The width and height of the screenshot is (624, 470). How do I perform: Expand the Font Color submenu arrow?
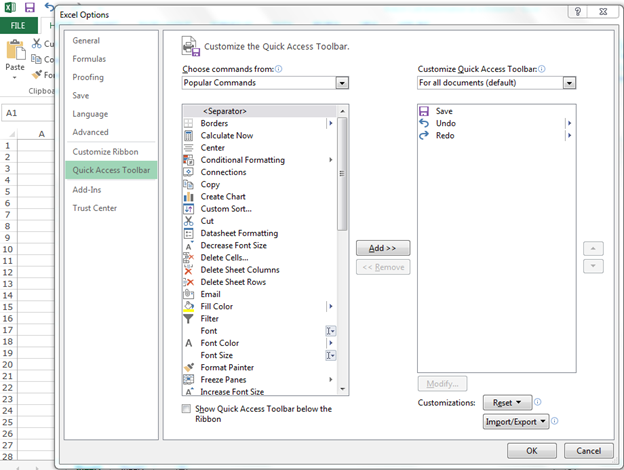coord(330,343)
